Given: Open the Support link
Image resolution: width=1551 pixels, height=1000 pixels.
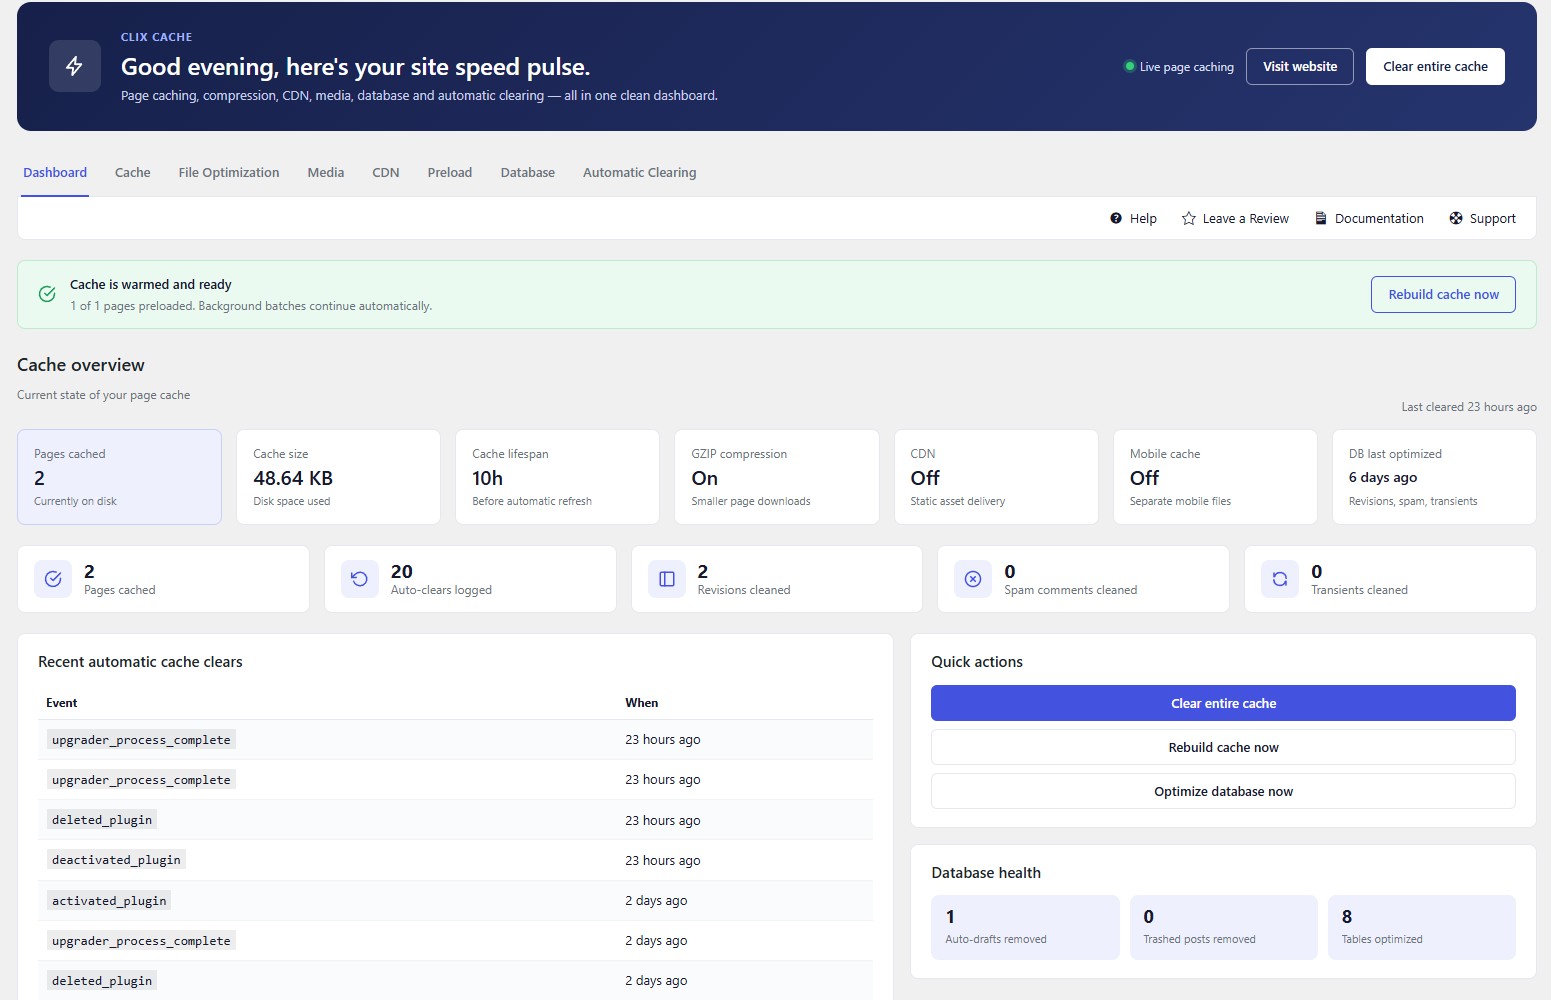Looking at the screenshot, I should [1482, 218].
